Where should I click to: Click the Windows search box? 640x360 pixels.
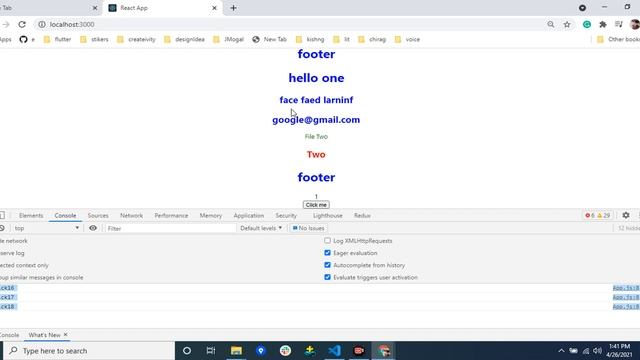(89, 351)
